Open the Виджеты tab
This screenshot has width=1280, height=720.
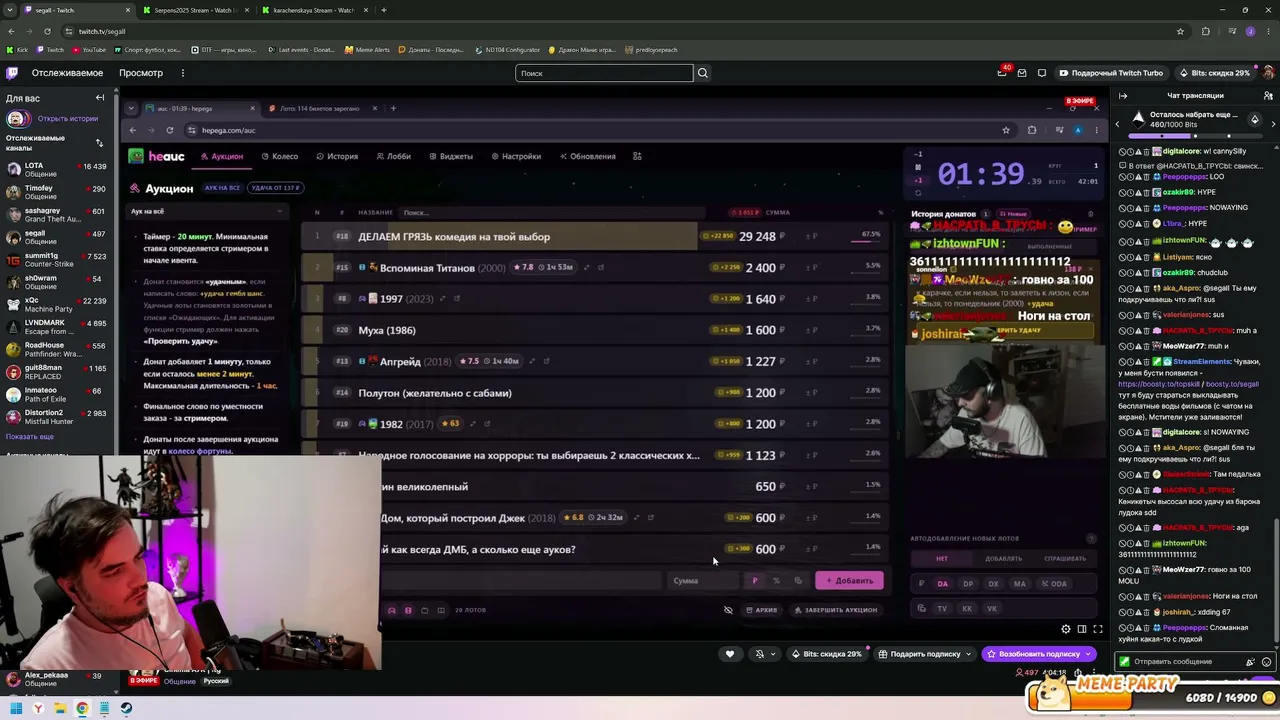(450, 156)
